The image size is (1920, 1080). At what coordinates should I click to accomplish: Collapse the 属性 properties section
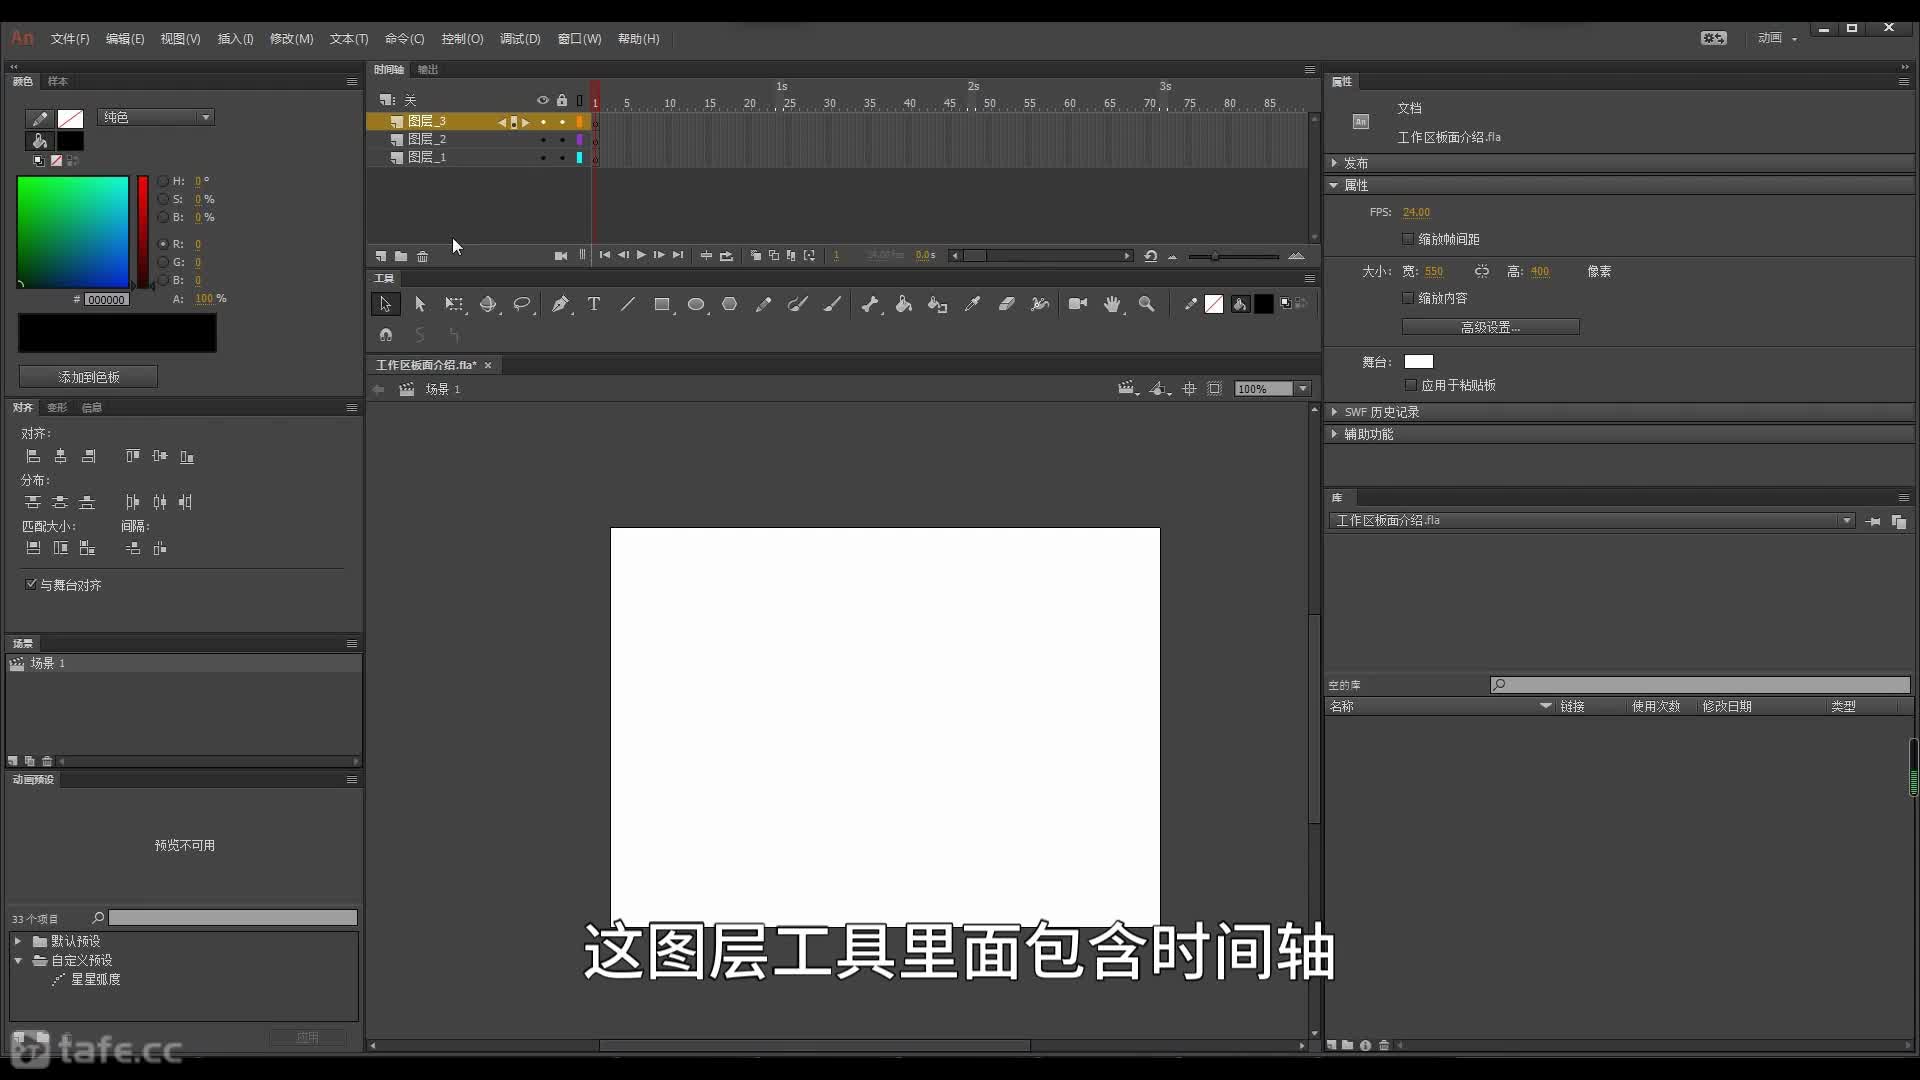tap(1334, 185)
